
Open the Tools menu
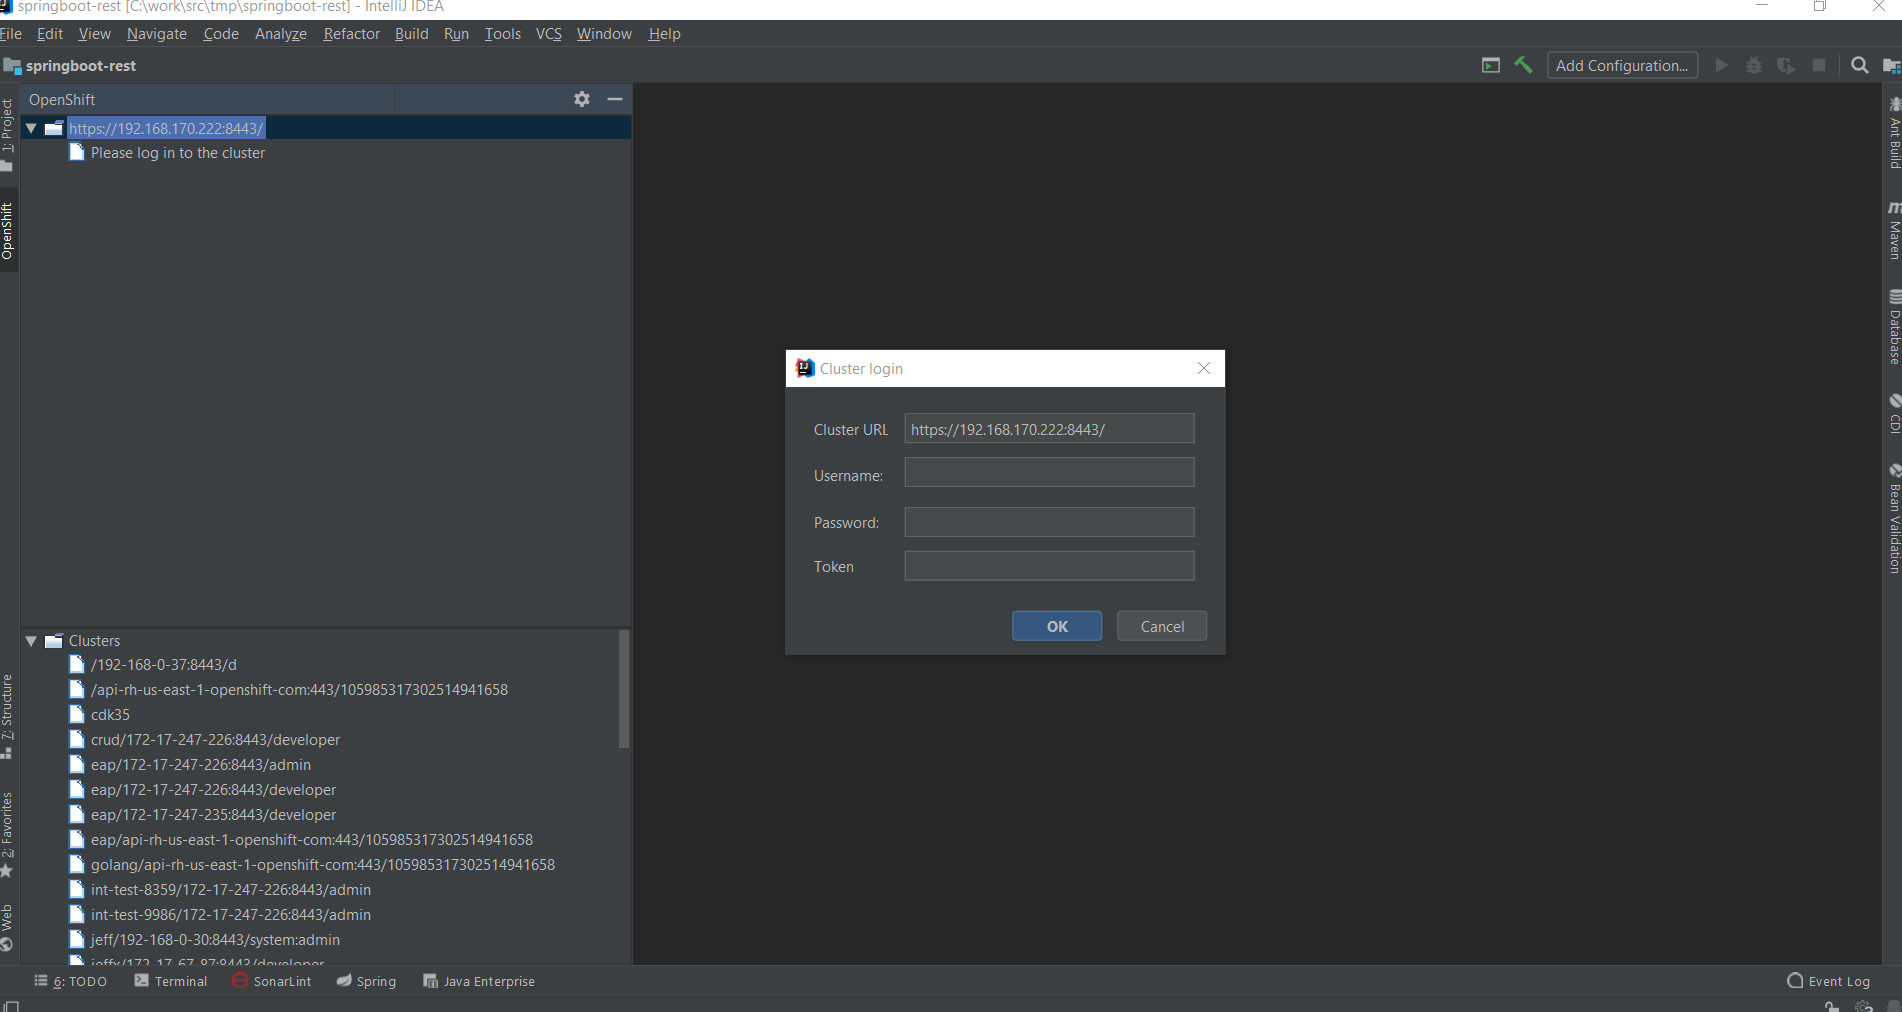click(503, 33)
